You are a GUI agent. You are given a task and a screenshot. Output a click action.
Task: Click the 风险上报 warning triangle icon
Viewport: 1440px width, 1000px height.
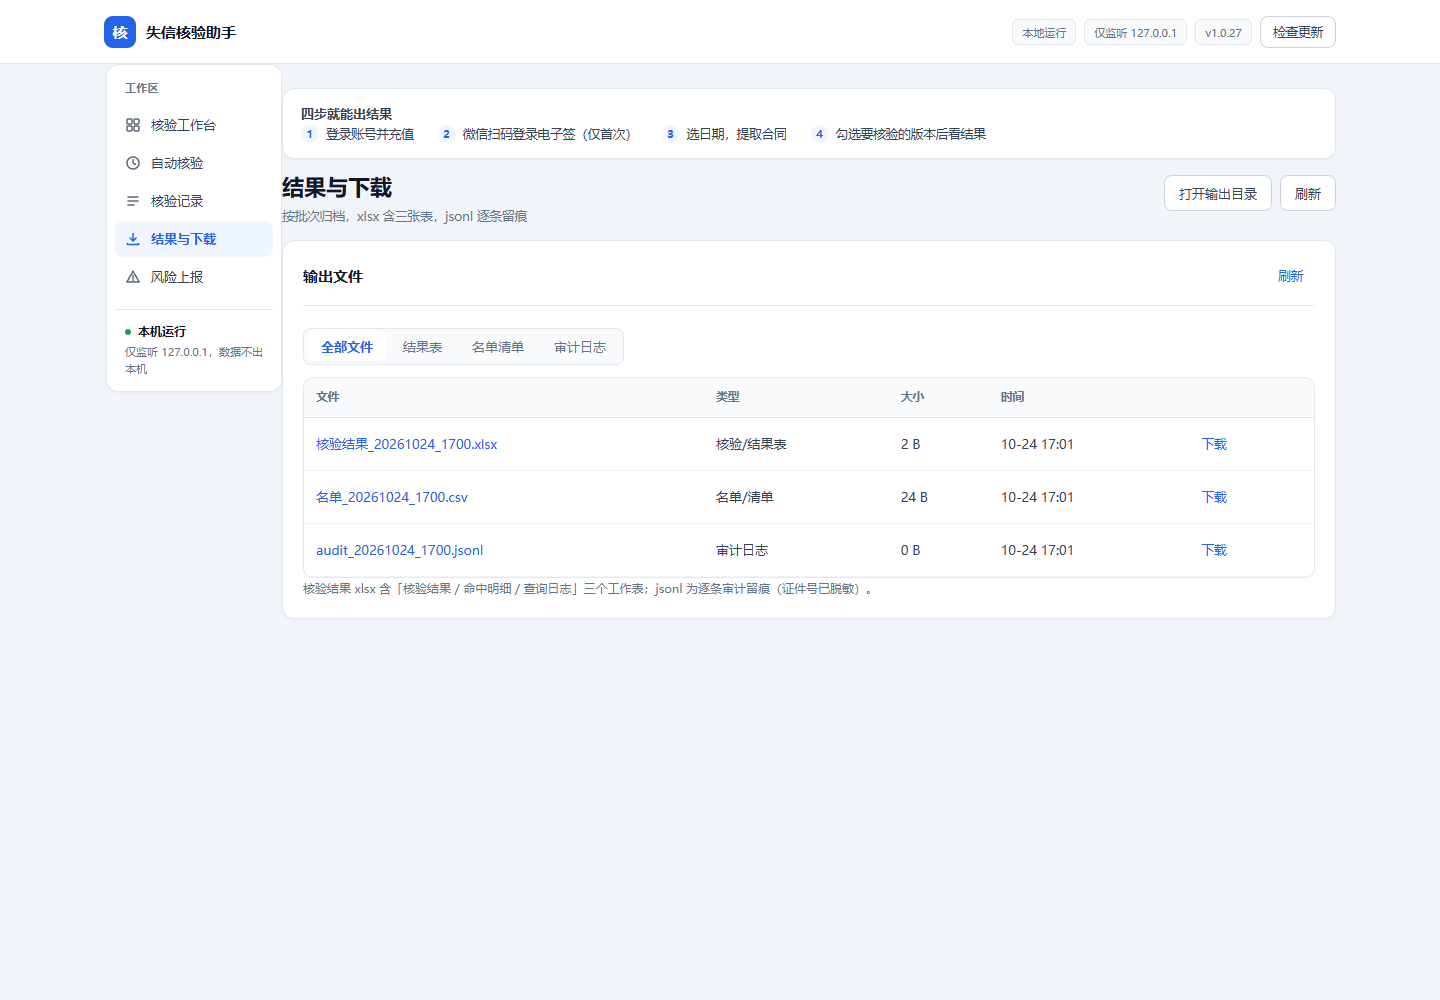(x=133, y=277)
